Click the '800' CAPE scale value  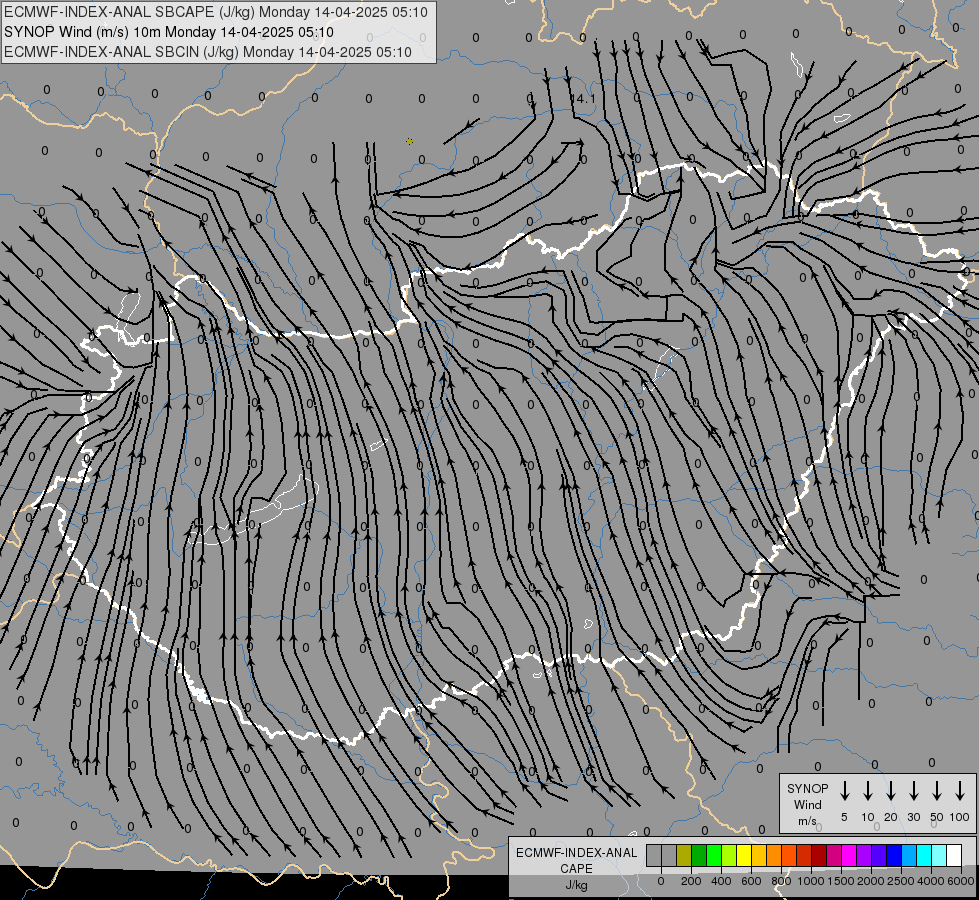pyautogui.click(x=781, y=881)
